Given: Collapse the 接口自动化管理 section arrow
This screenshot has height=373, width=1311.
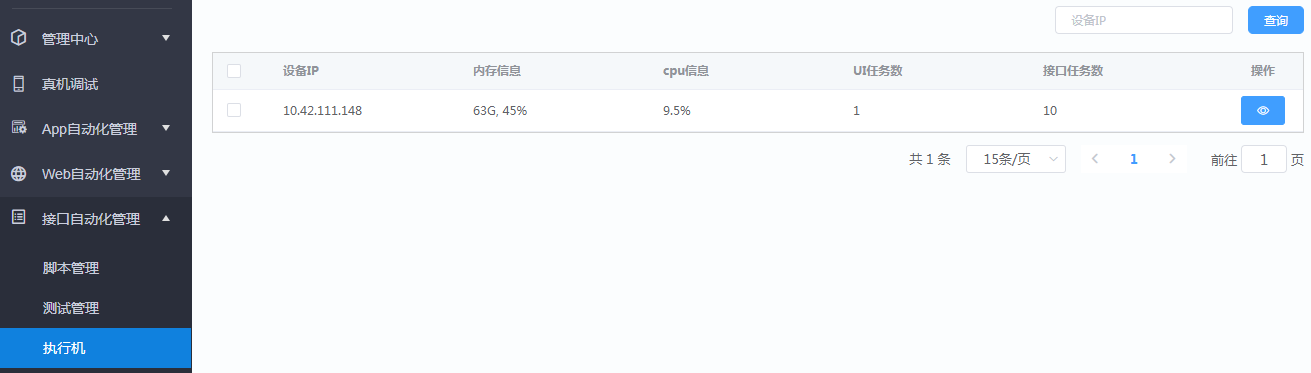Looking at the screenshot, I should click(166, 217).
